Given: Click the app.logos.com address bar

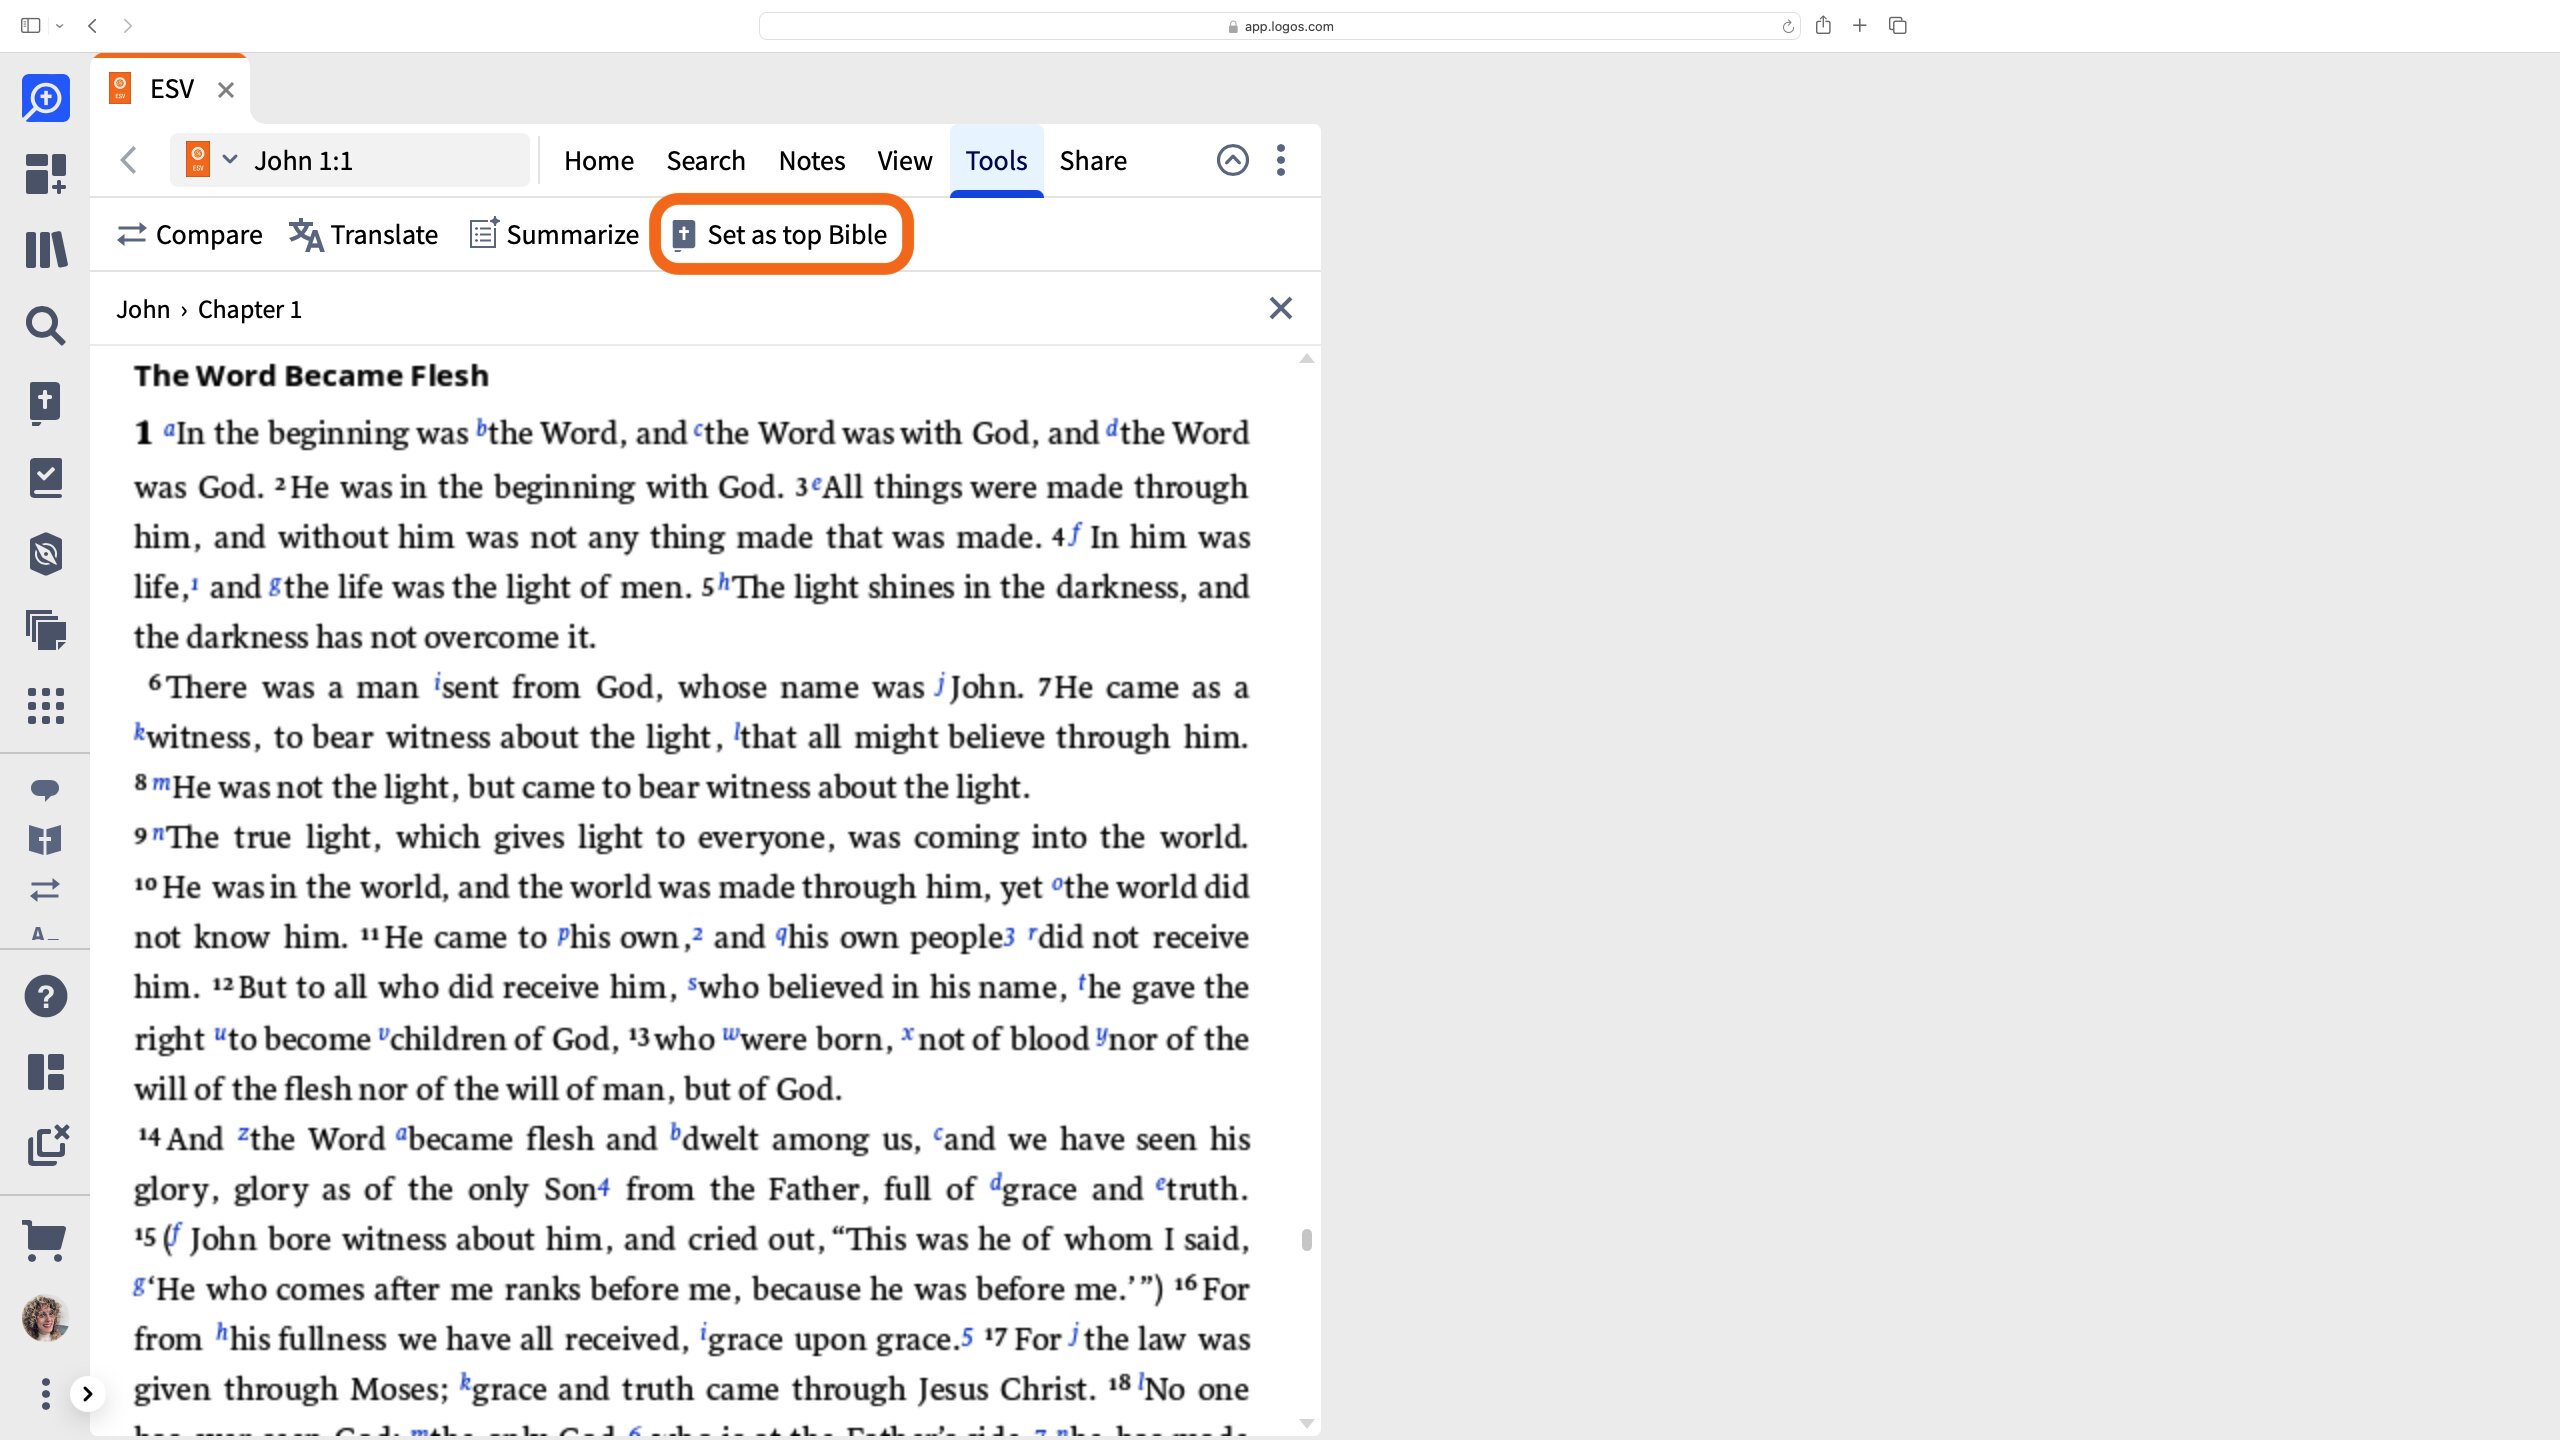Looking at the screenshot, I should click(x=1280, y=26).
